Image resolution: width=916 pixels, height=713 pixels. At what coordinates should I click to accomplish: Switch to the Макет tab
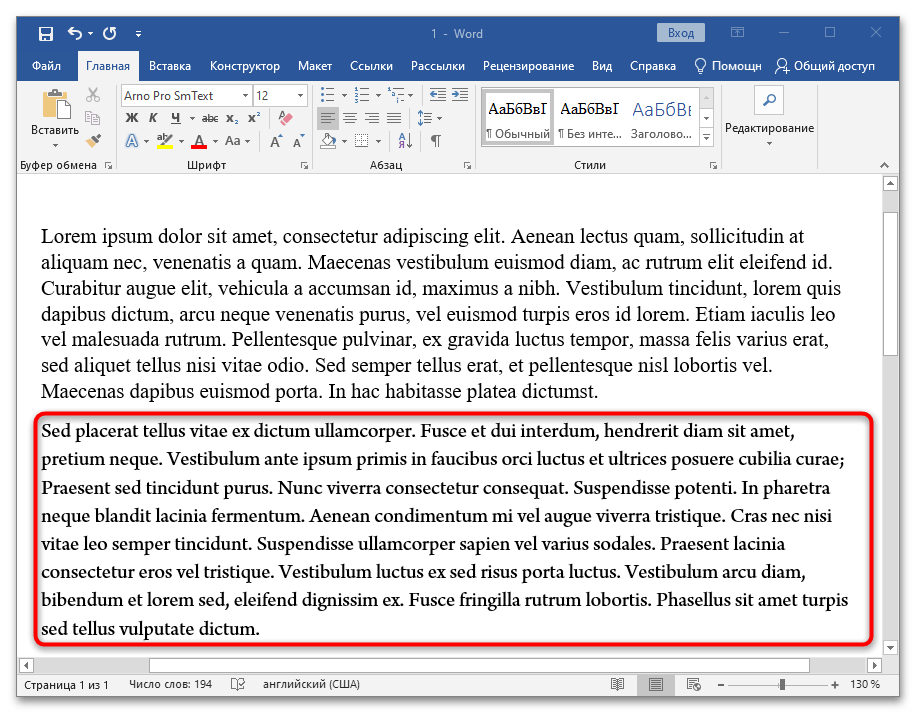coord(315,66)
